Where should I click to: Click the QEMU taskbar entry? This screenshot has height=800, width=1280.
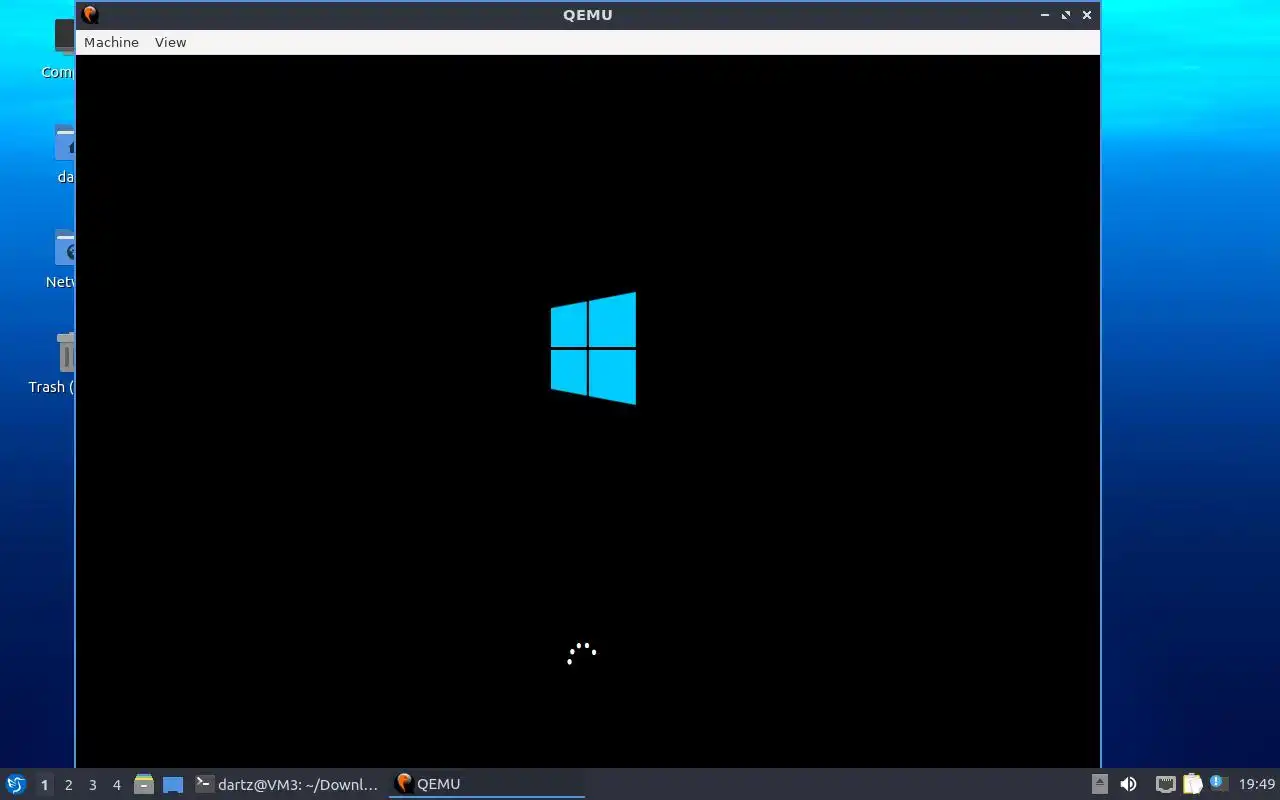(487, 784)
